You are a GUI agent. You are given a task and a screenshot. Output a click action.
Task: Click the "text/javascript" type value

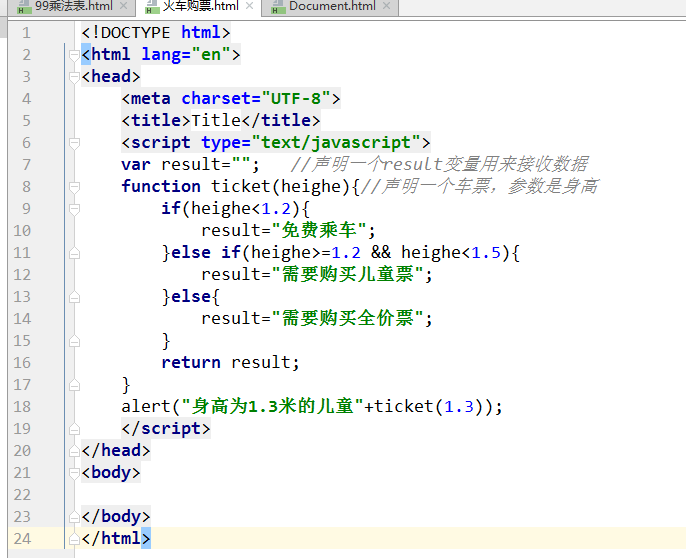point(336,143)
